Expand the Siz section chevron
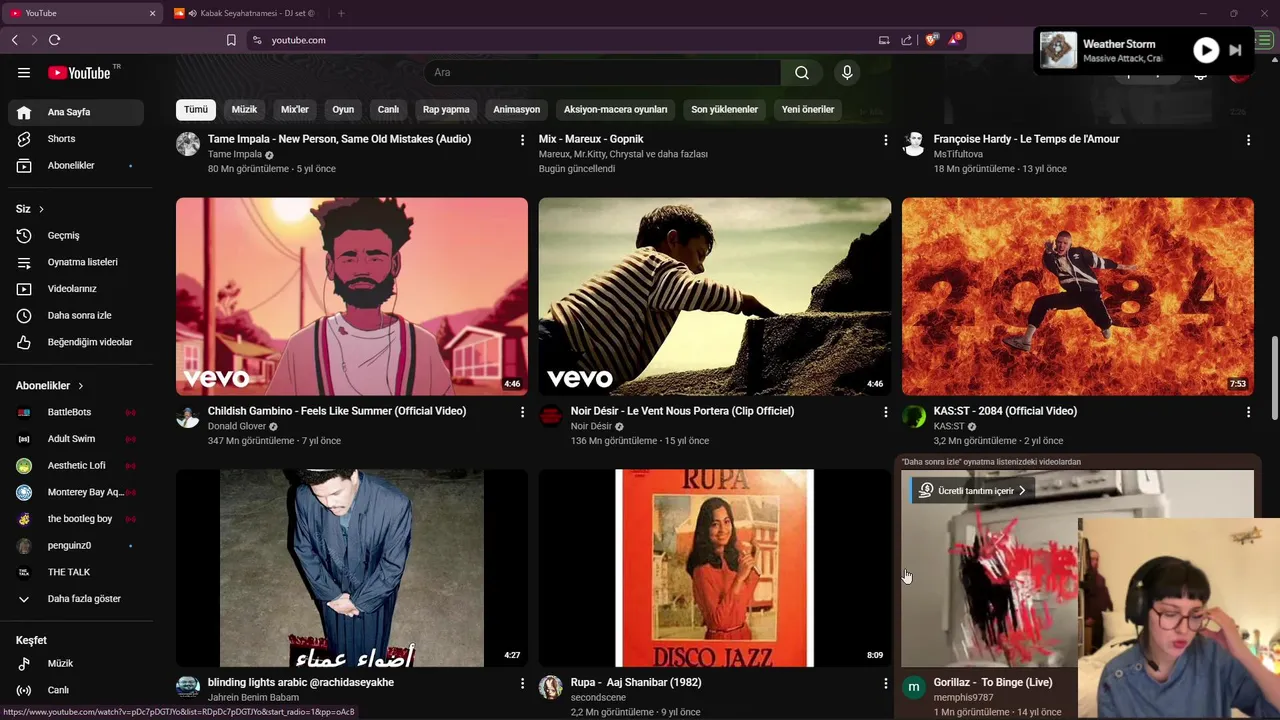This screenshot has width=1280, height=720. click(x=41, y=209)
